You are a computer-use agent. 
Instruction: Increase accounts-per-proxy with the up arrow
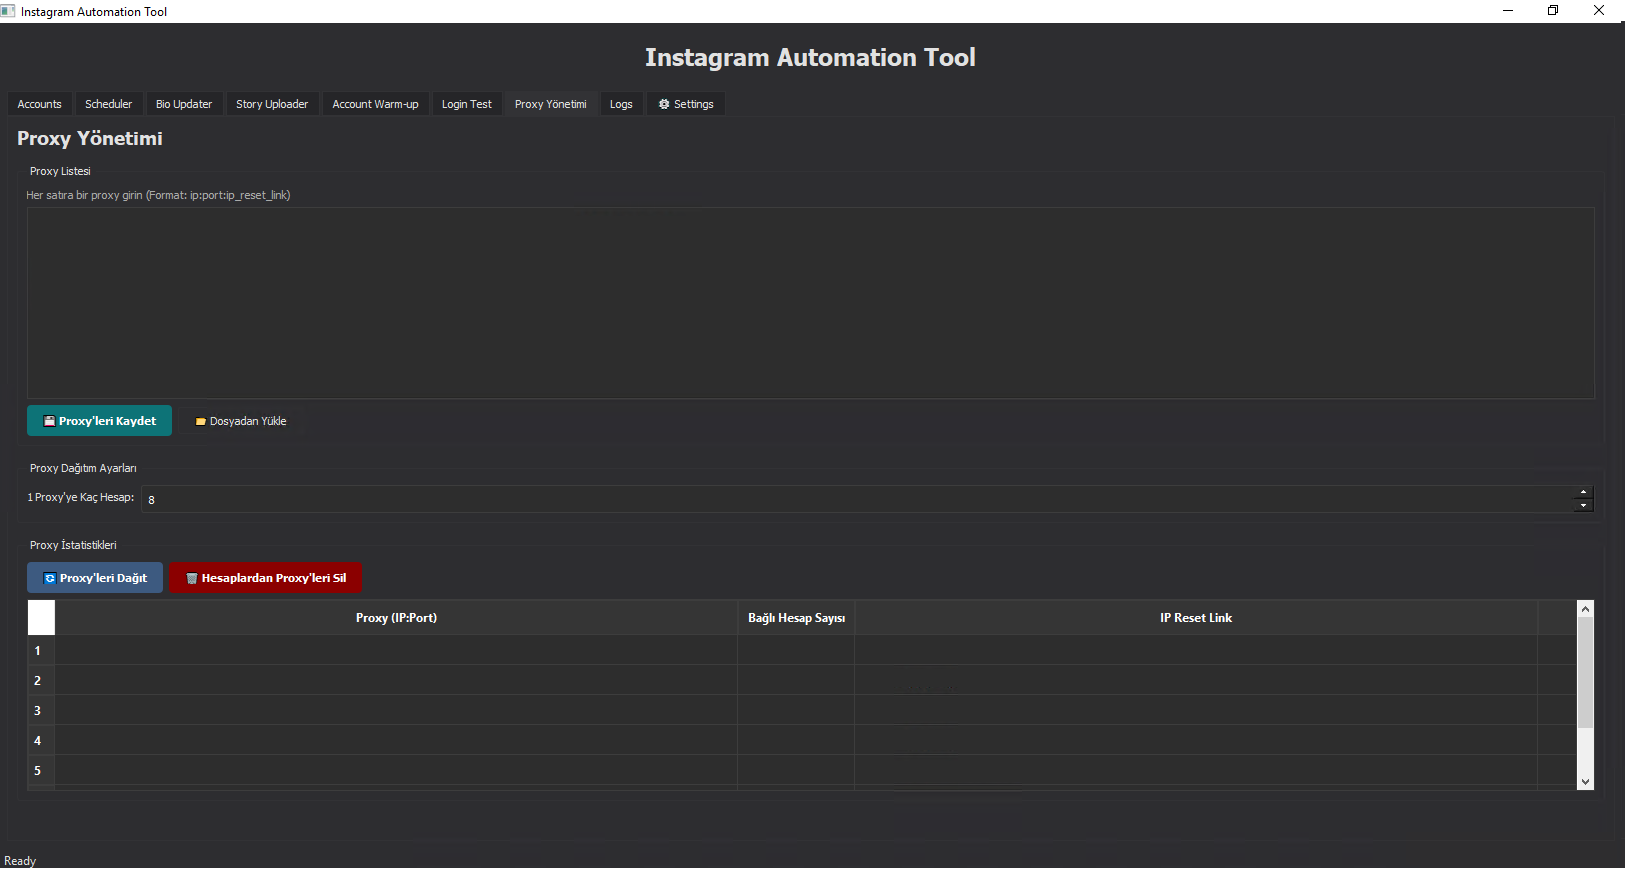click(1583, 492)
